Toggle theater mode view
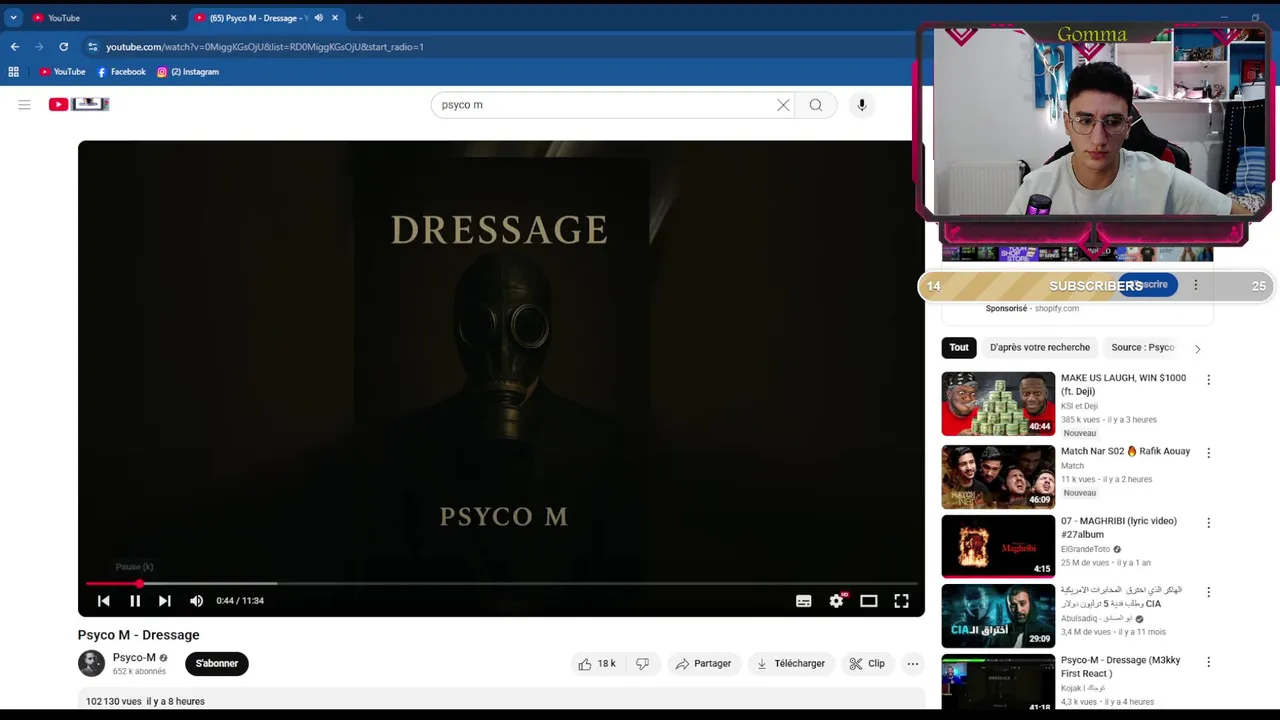Image resolution: width=1280 pixels, height=720 pixels. click(x=868, y=601)
